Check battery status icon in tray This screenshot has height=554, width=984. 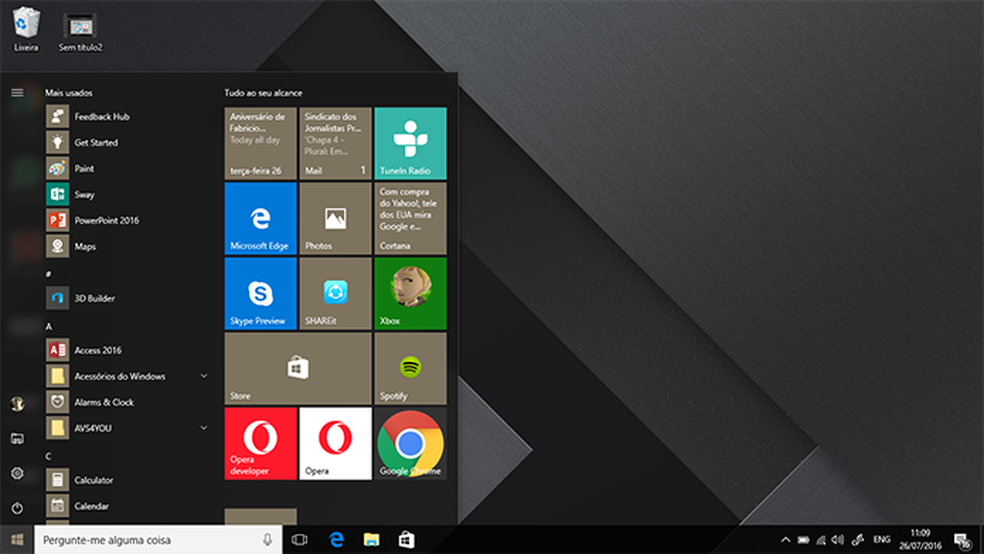[x=803, y=540]
